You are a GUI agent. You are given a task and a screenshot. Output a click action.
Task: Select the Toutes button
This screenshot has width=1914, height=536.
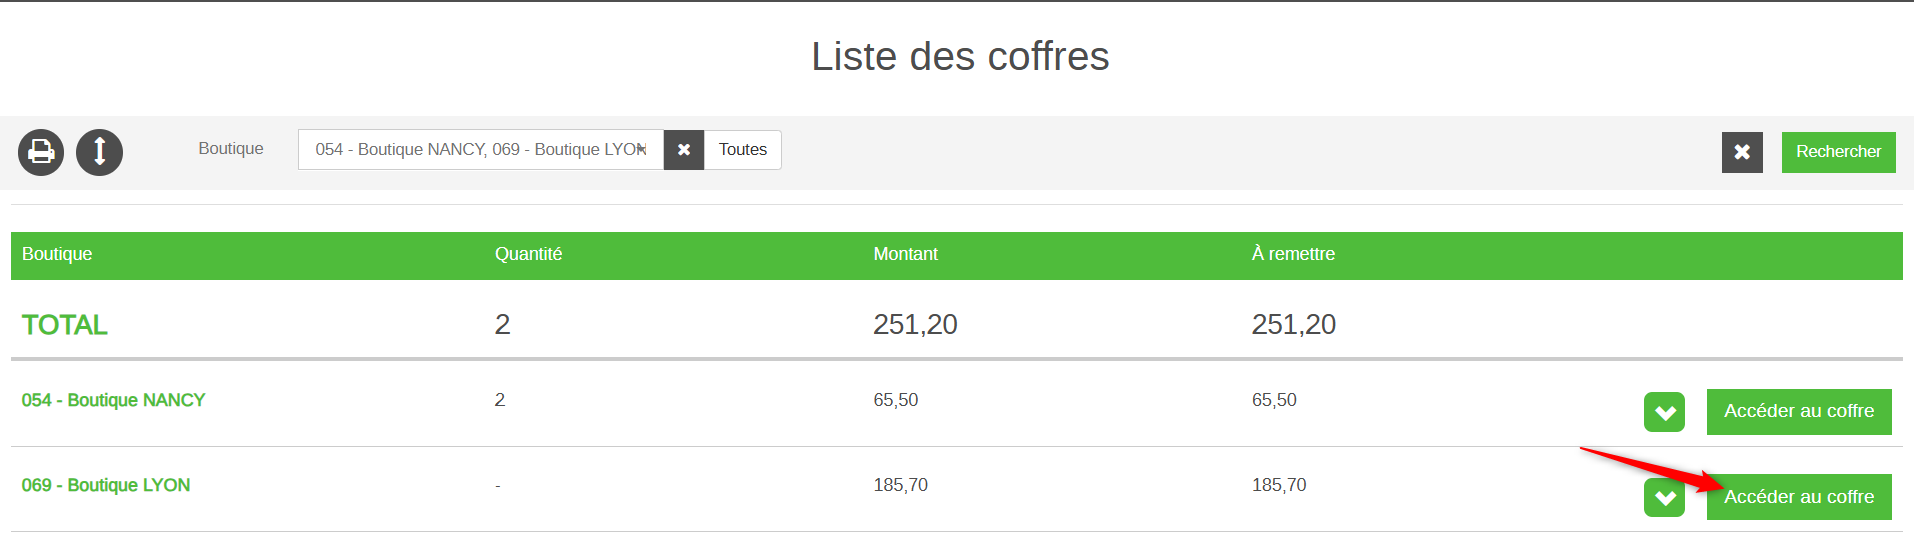coord(743,150)
